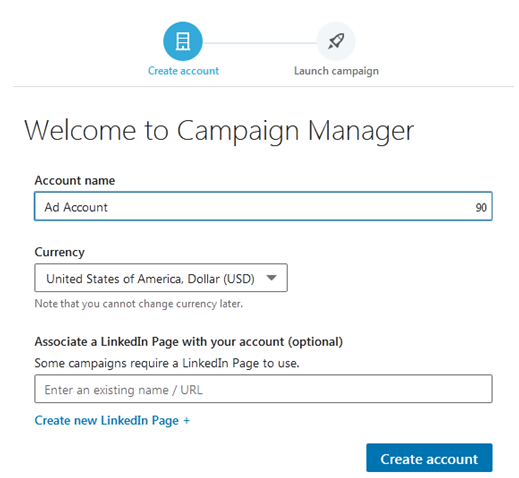Image resolution: width=519 pixels, height=478 pixels.
Task: Click the Account name label
Action: (75, 180)
